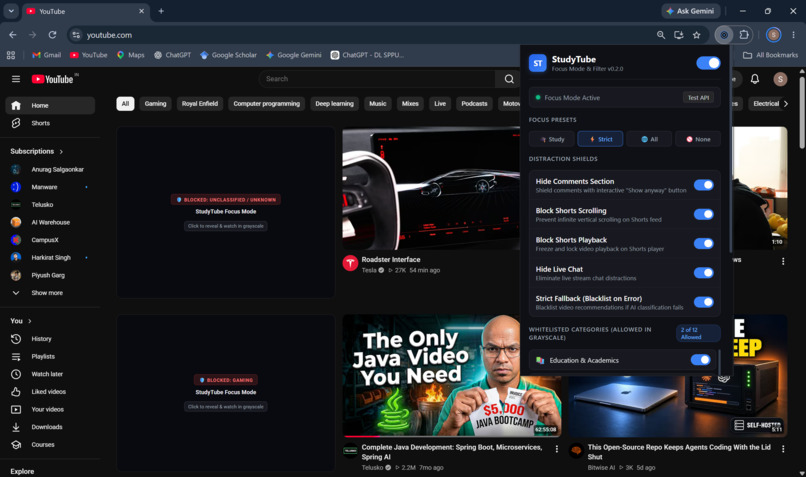This screenshot has width=806, height=477.
Task: Click the browser reload button
Action: (52, 35)
